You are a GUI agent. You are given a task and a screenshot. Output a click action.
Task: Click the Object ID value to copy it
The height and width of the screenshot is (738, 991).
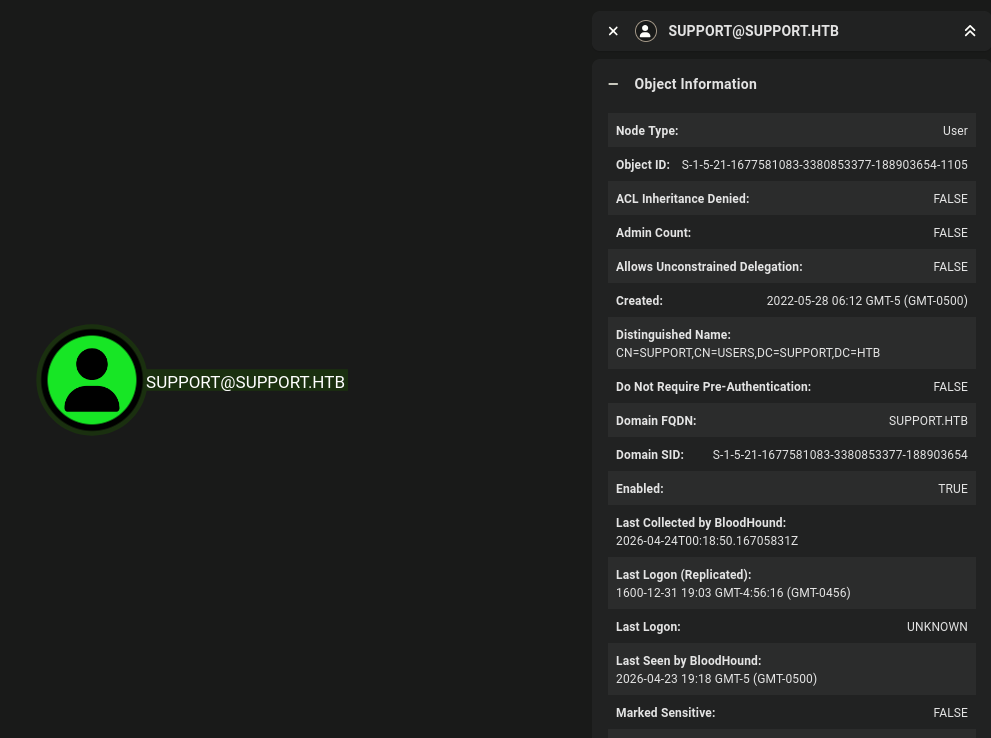click(824, 165)
